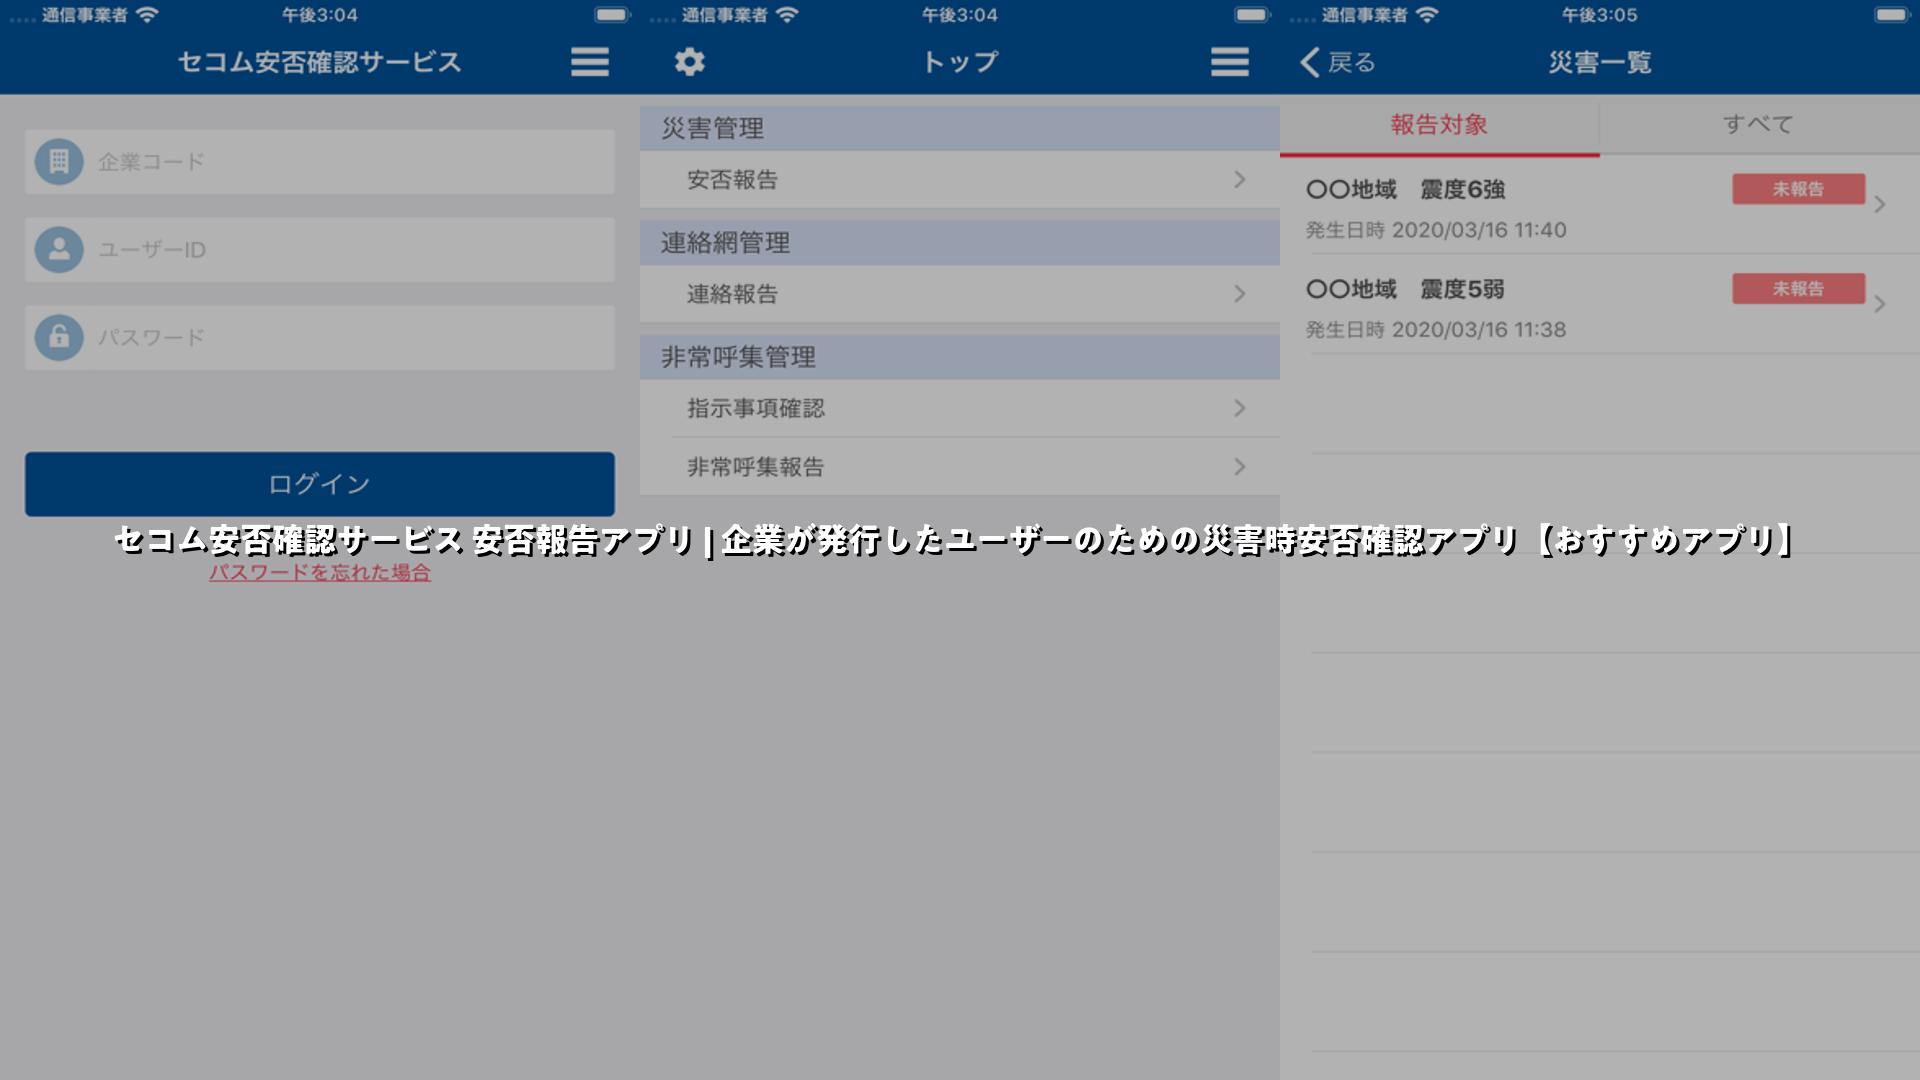Click 午後3:05 clock in status bar
This screenshot has height=1080, width=1920.
(1600, 15)
